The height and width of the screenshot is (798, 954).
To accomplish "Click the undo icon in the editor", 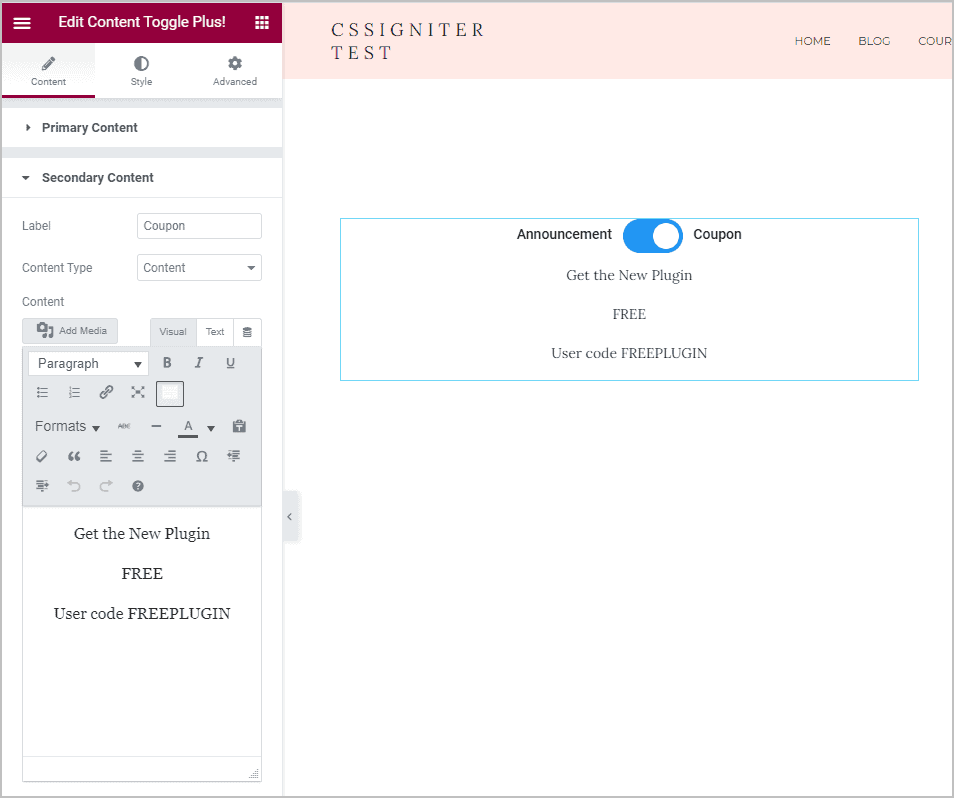I will [x=74, y=486].
